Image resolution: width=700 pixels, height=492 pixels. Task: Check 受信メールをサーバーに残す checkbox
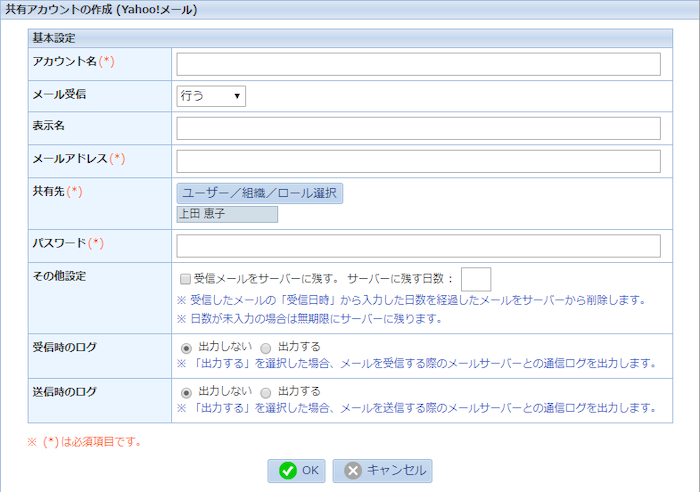point(185,279)
